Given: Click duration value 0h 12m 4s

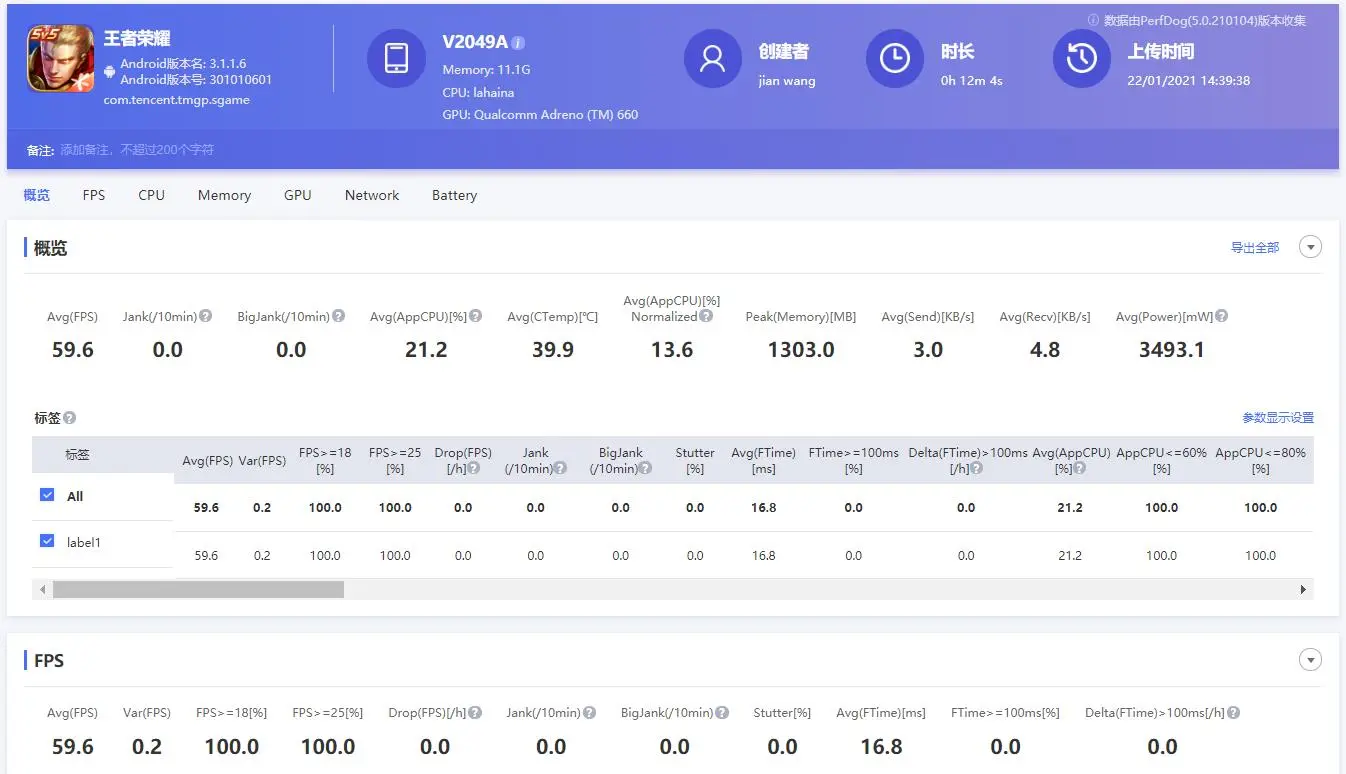Looking at the screenshot, I should (x=971, y=81).
